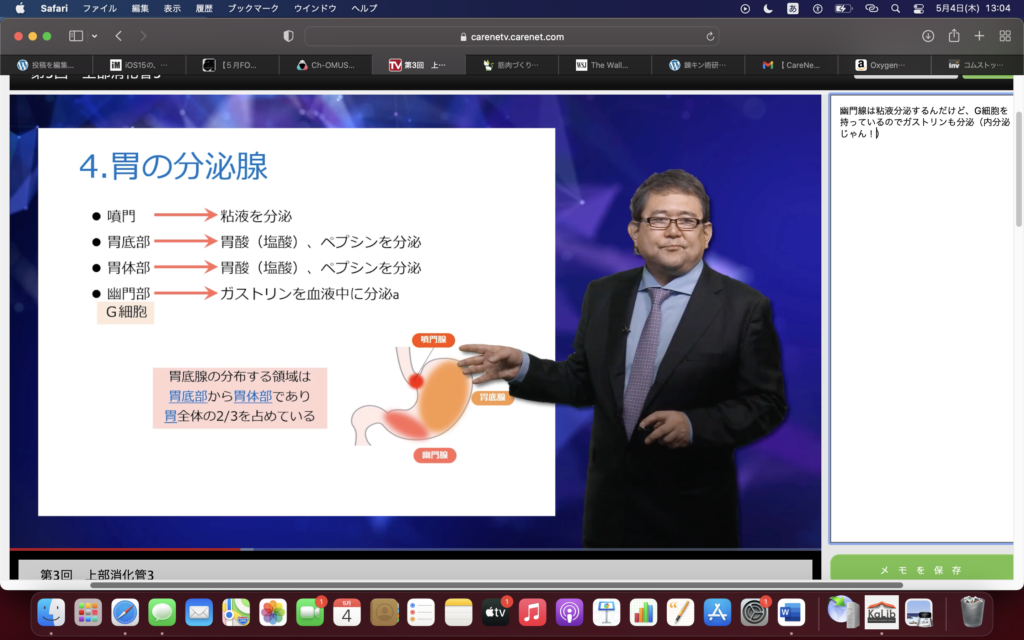Screen dimensions: 1024x640
Task: Click the new tab plus icon
Action: tap(979, 36)
